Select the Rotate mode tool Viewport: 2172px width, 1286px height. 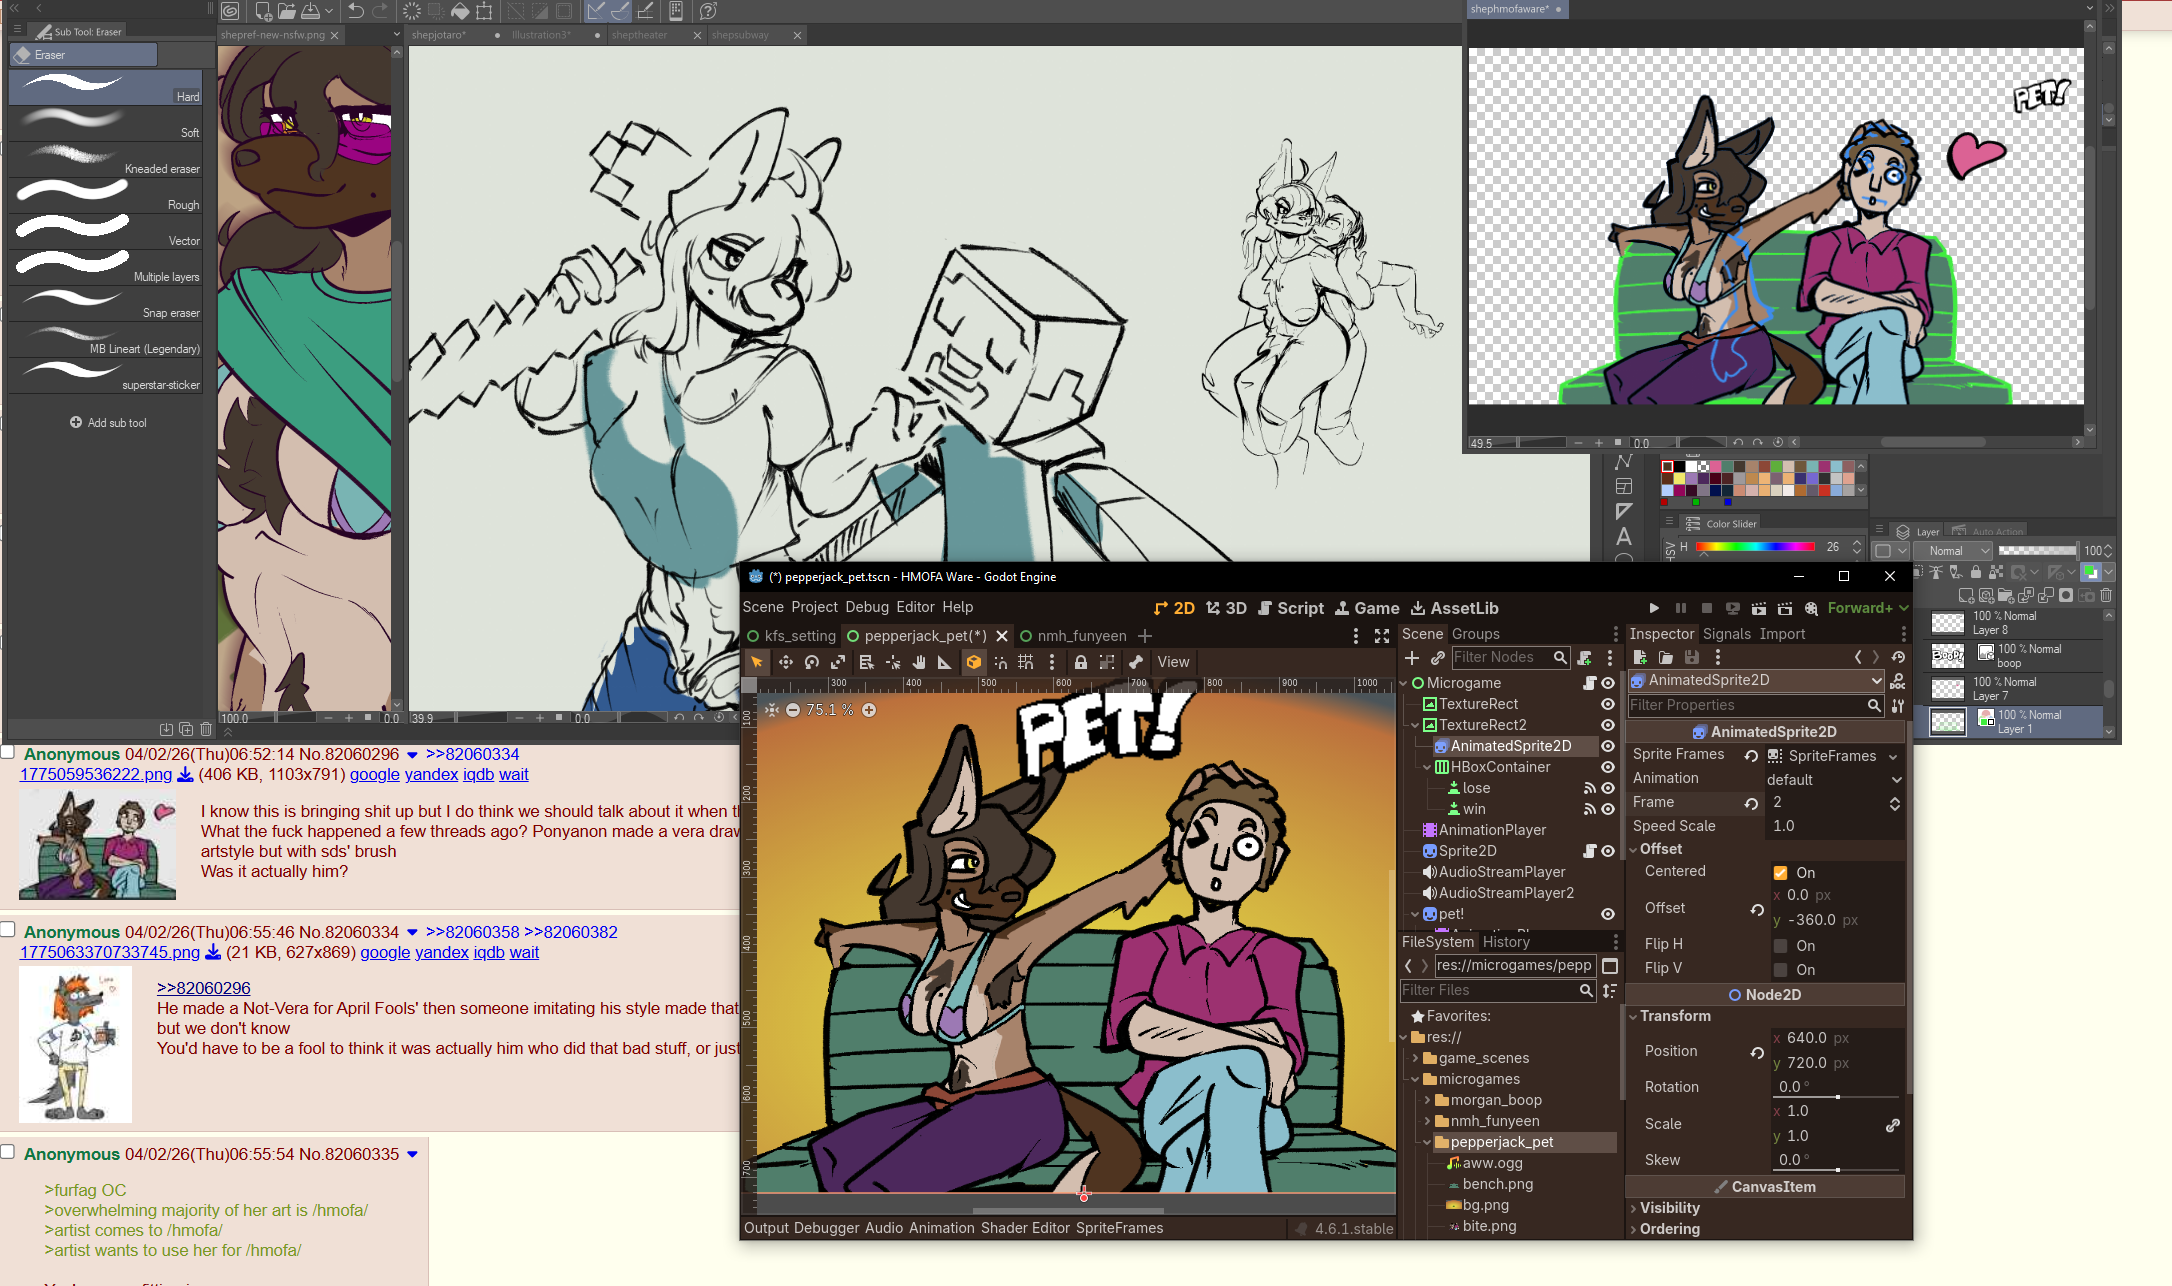pos(812,662)
